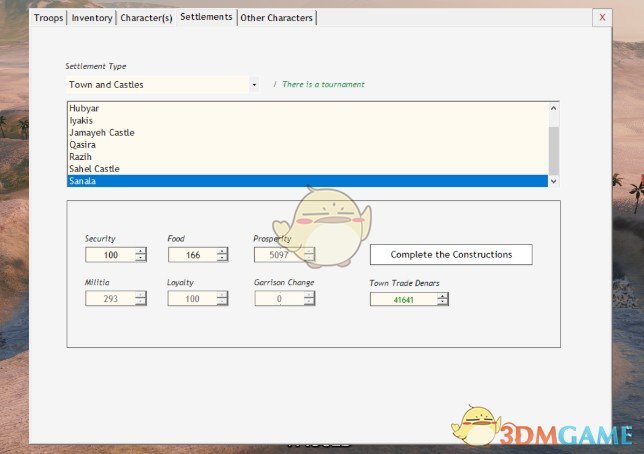Click the There is a tournament label
Viewport: 644px width, 454px height.
(323, 84)
